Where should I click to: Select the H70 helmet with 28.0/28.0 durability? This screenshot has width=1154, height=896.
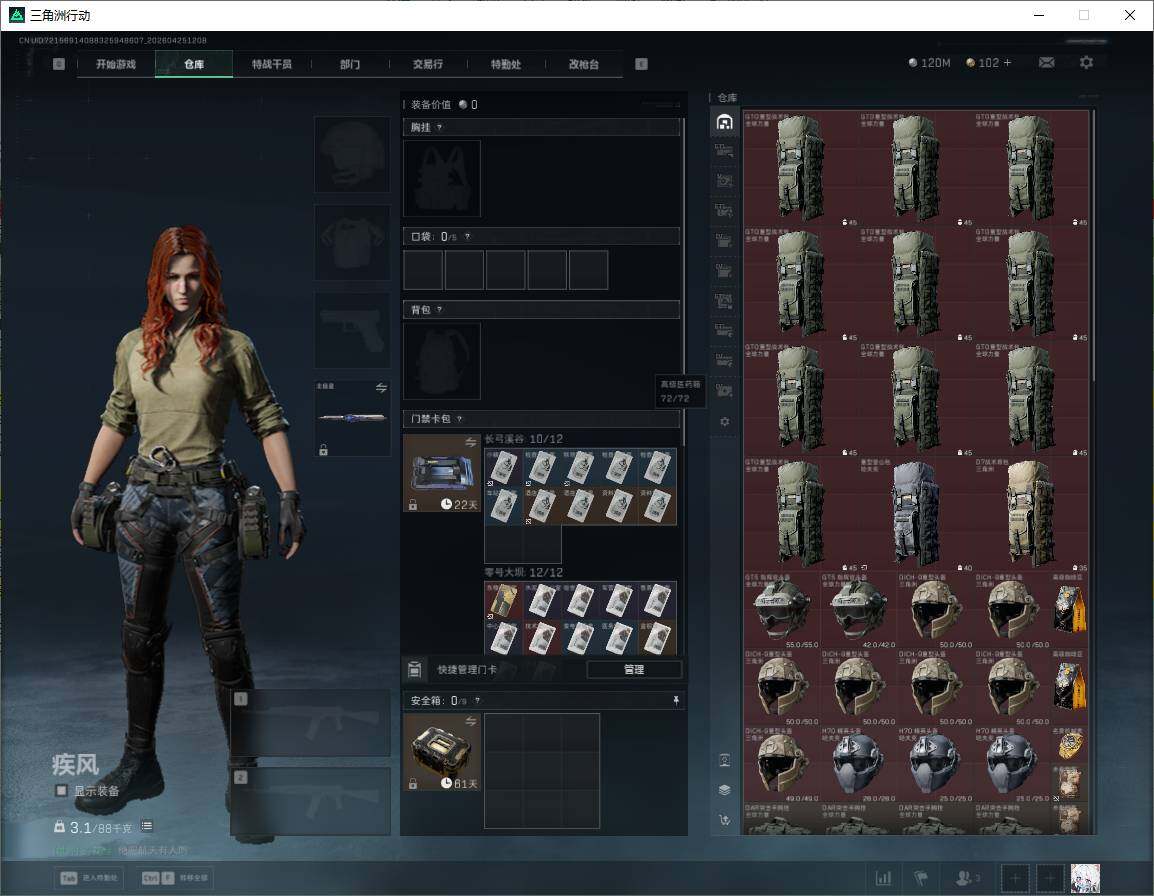point(858,764)
